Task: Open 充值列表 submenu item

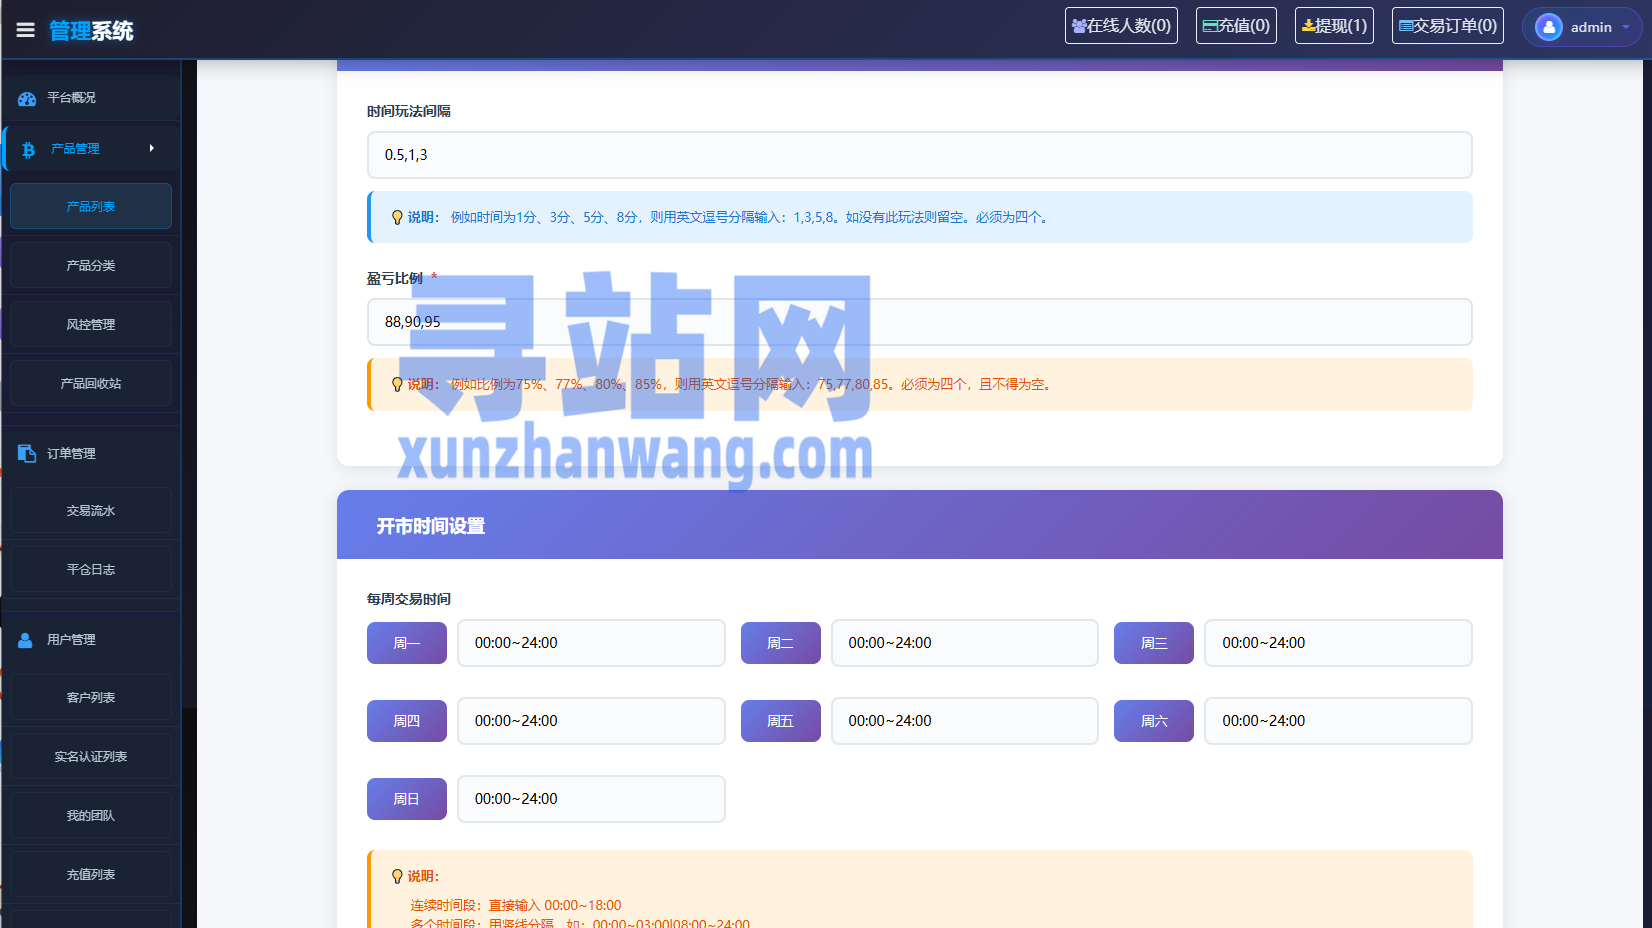Action: [91, 874]
